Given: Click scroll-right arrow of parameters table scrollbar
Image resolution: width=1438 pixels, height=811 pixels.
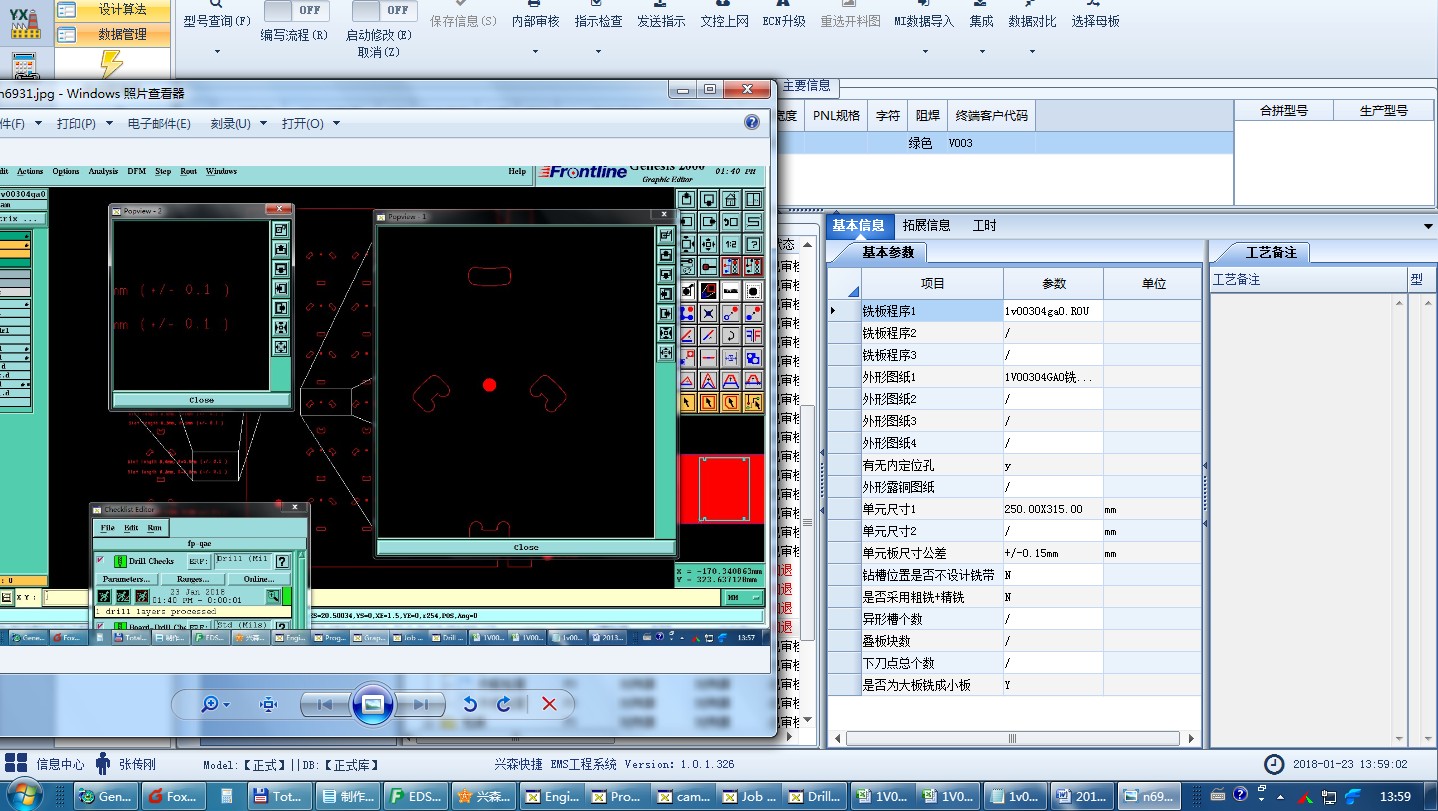Looking at the screenshot, I should click(1191, 738).
